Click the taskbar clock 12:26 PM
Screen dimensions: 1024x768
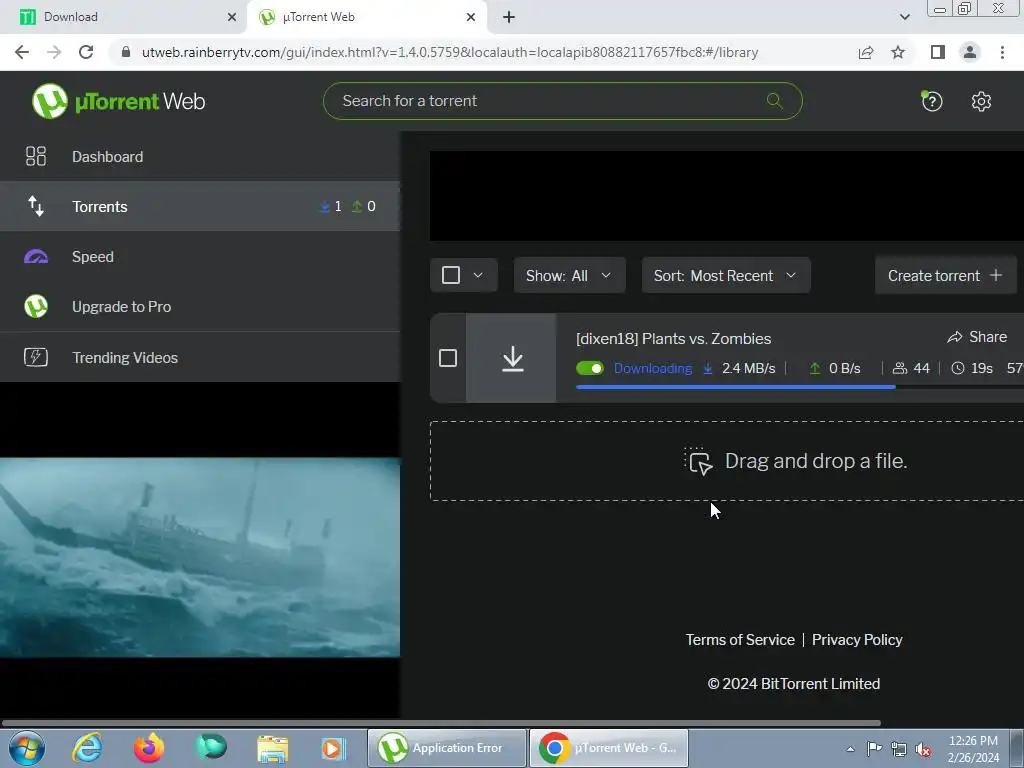[973, 741]
